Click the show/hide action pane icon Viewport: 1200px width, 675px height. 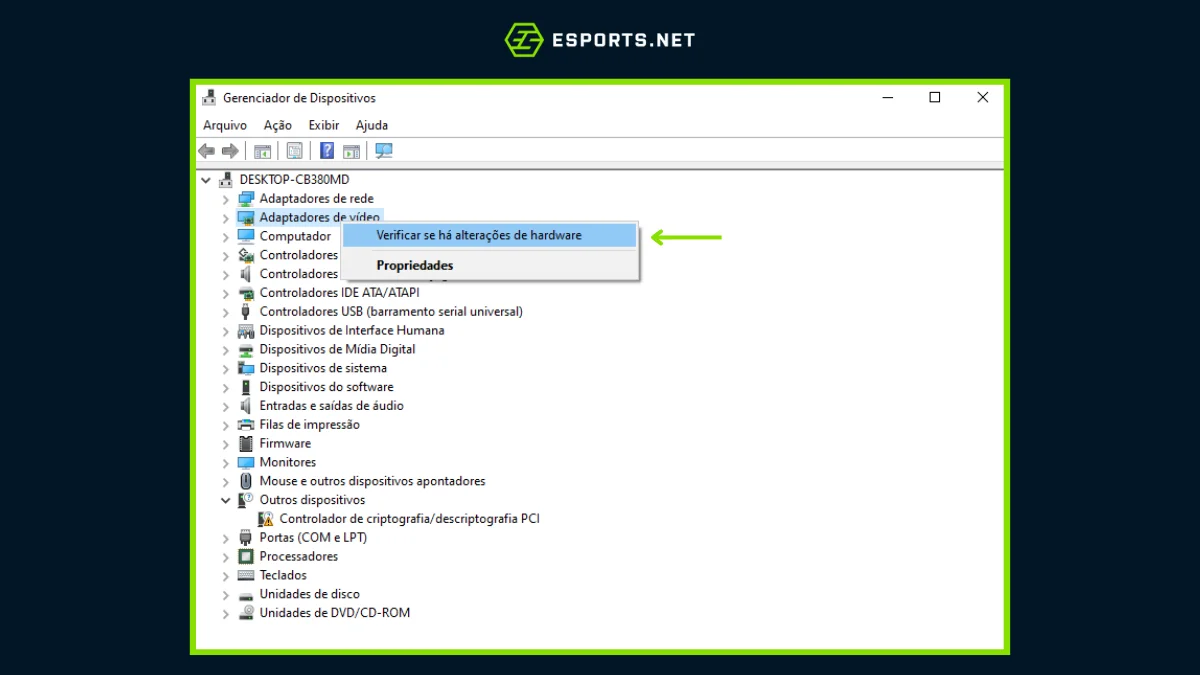tap(351, 151)
